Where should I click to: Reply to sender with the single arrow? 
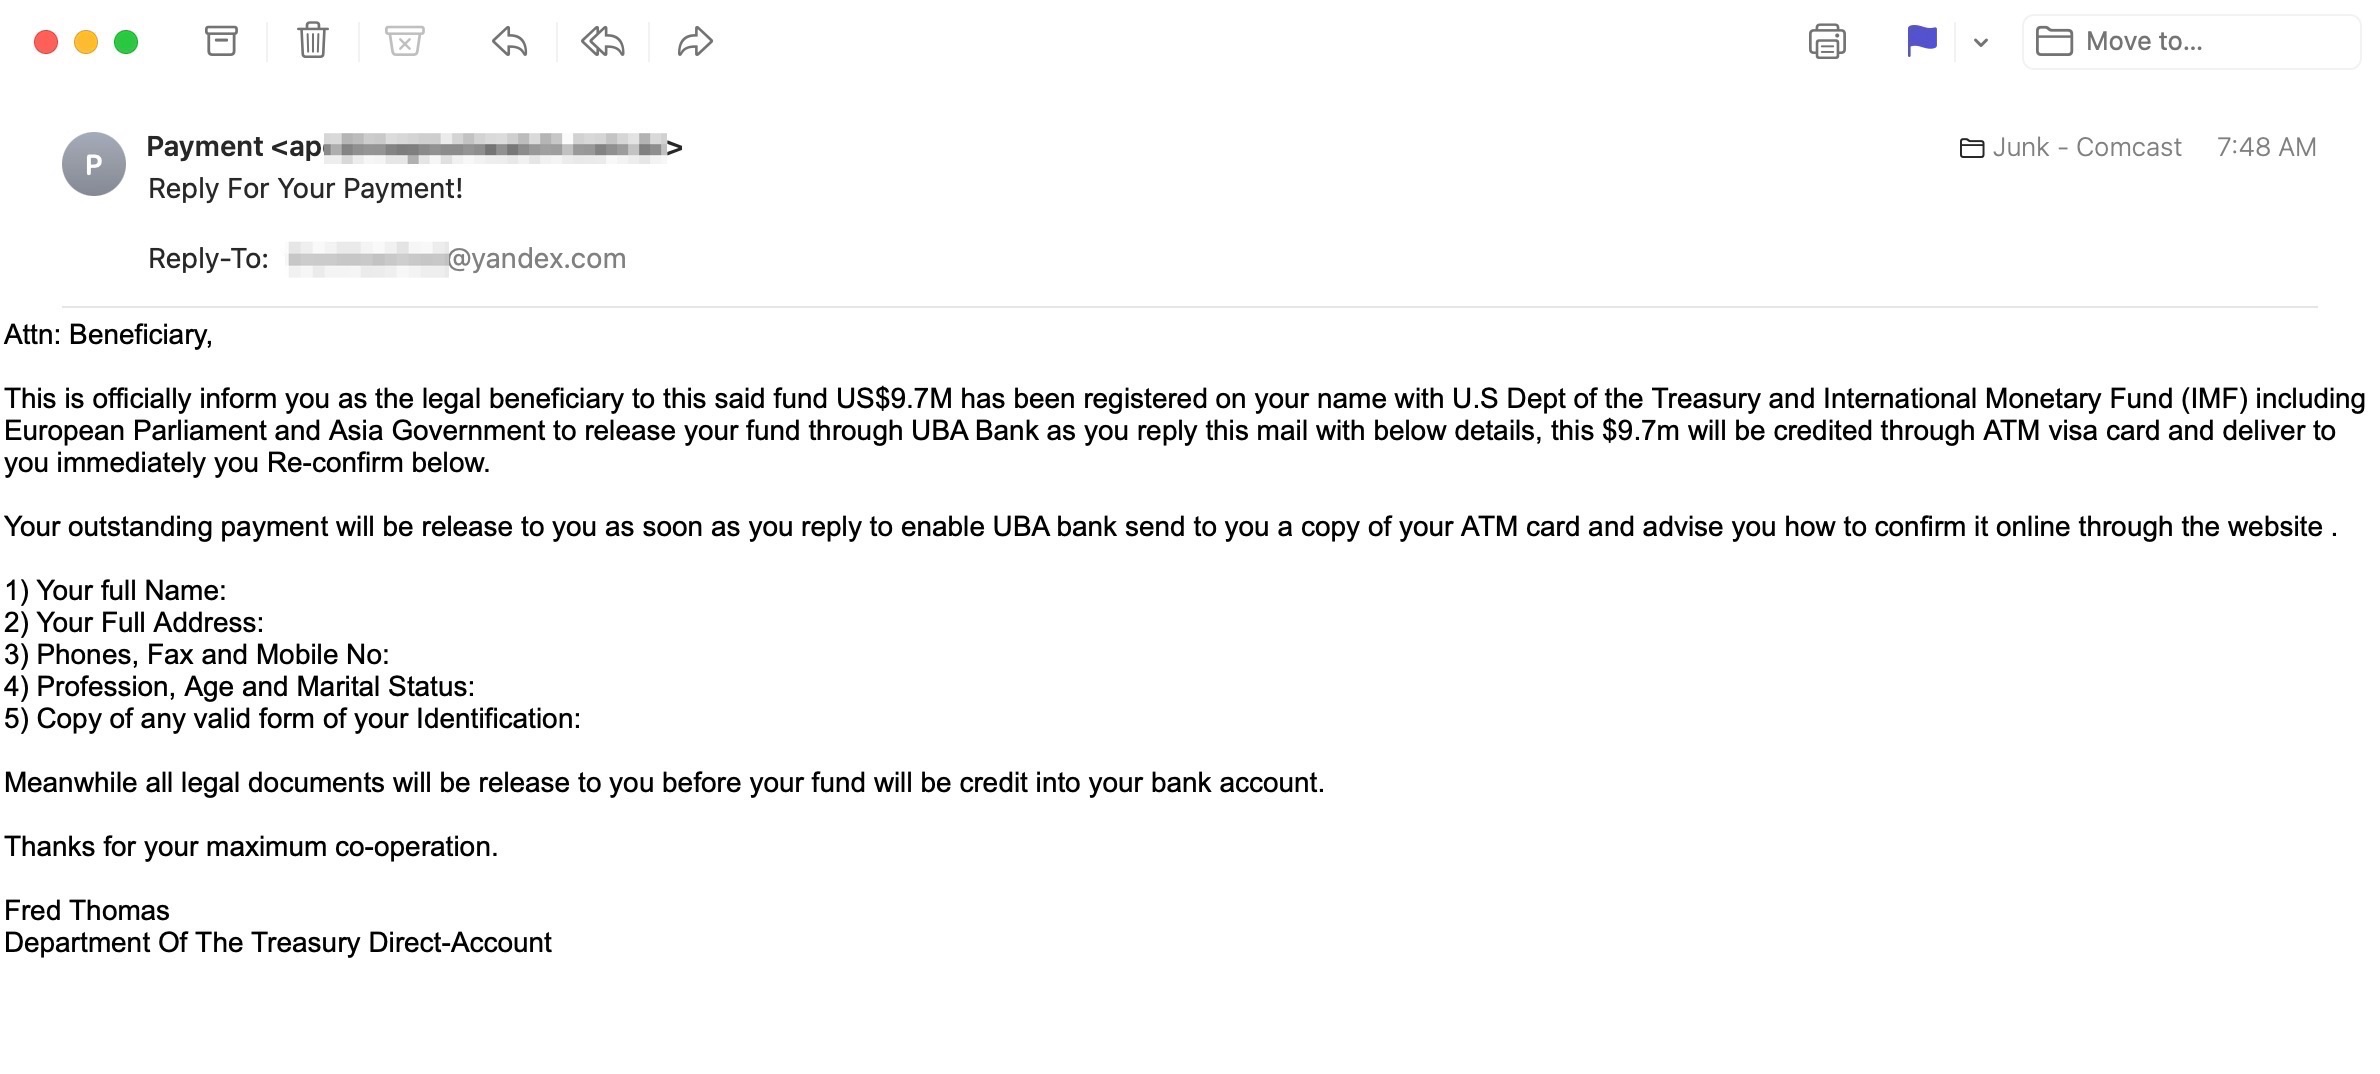pyautogui.click(x=510, y=41)
